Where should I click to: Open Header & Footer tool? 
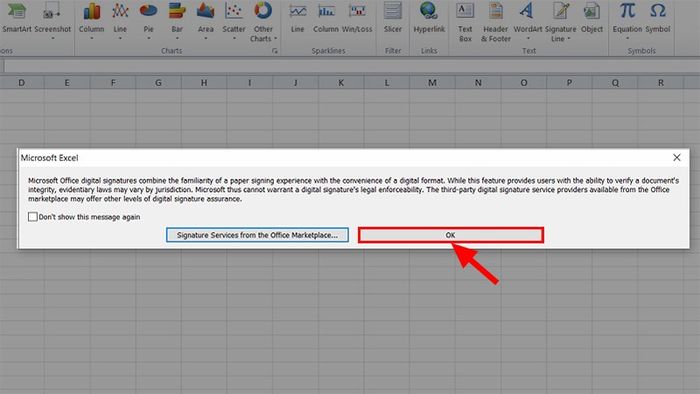tap(496, 21)
